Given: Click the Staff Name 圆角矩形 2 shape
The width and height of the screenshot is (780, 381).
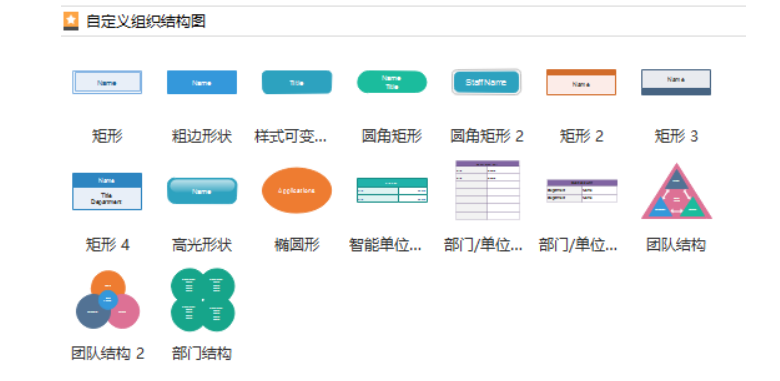Looking at the screenshot, I should click(486, 82).
